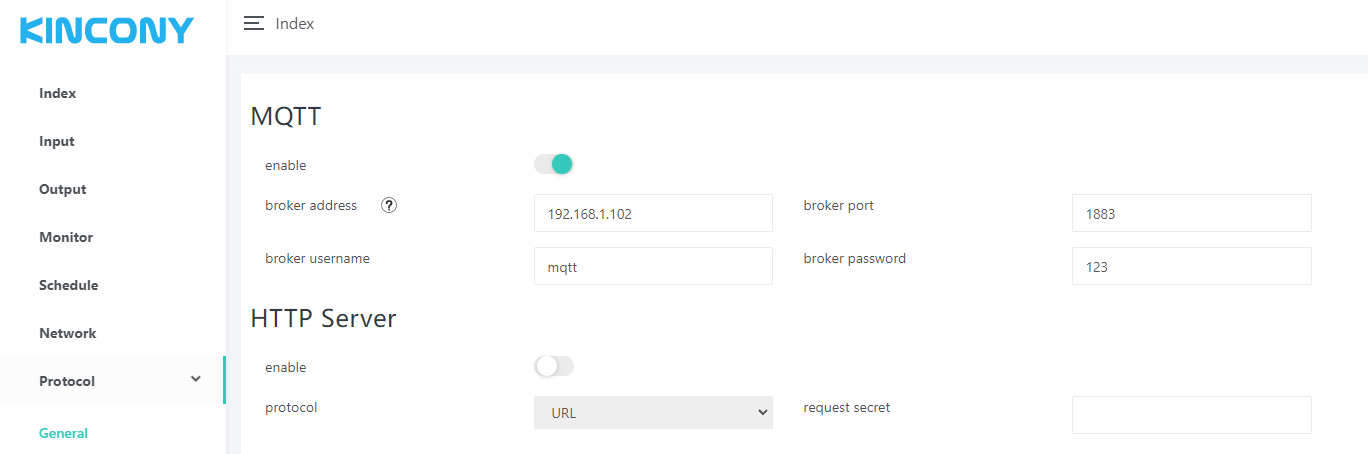Screen dimensions: 1368x454
Task: Open the HTTP protocol URL dropdown
Action: click(653, 412)
